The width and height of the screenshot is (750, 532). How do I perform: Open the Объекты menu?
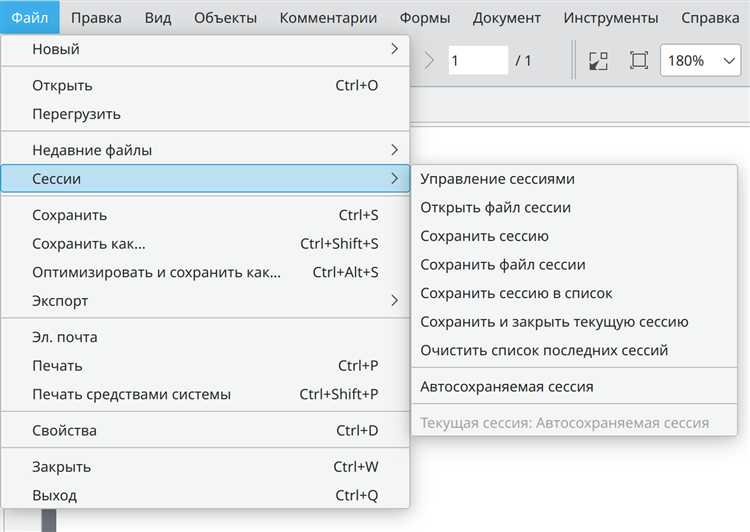click(x=225, y=18)
